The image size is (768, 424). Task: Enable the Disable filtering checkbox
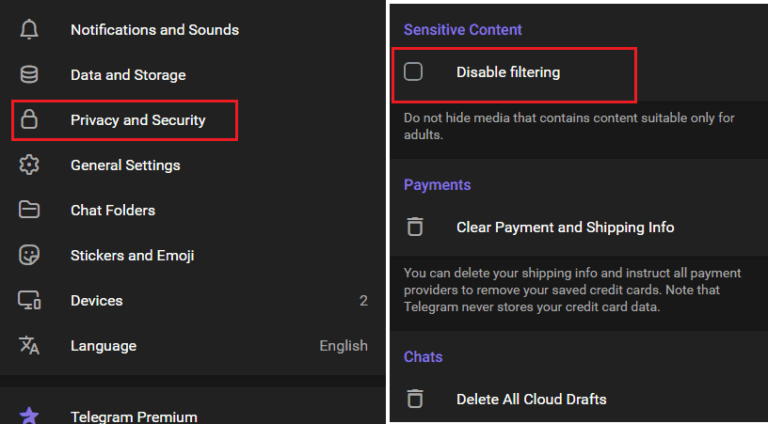click(413, 72)
